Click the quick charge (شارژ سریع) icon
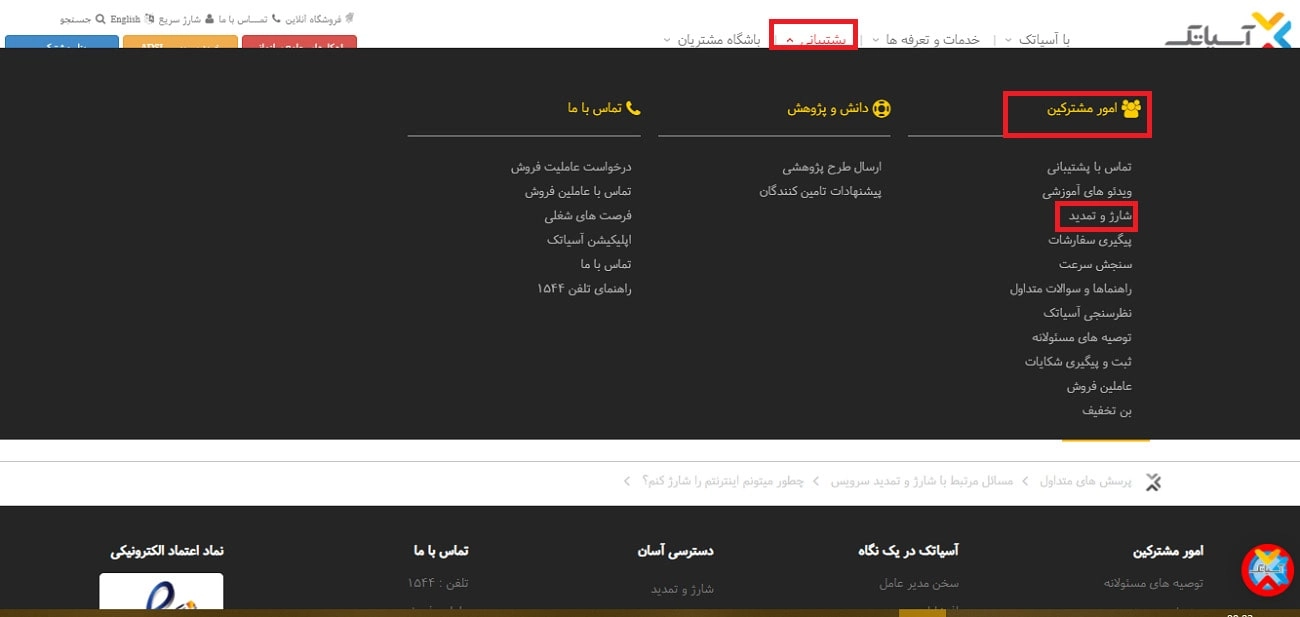Image resolution: width=1300 pixels, height=617 pixels. 150,18
